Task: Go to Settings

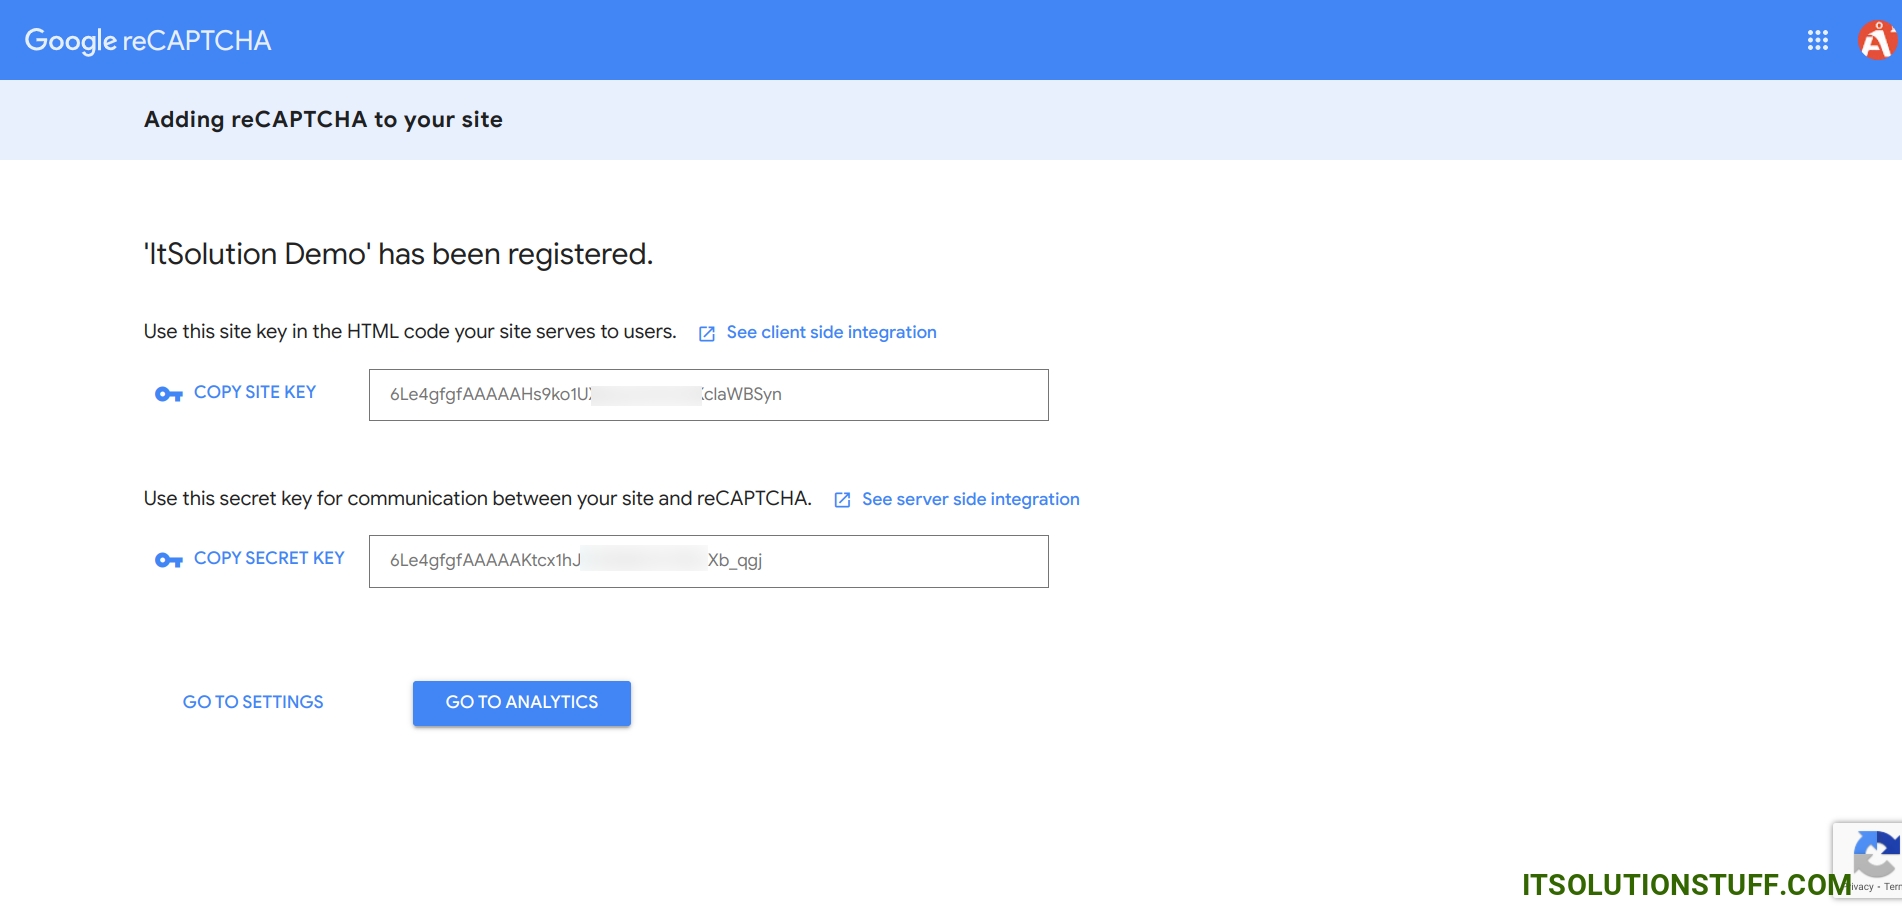Action: point(253,702)
